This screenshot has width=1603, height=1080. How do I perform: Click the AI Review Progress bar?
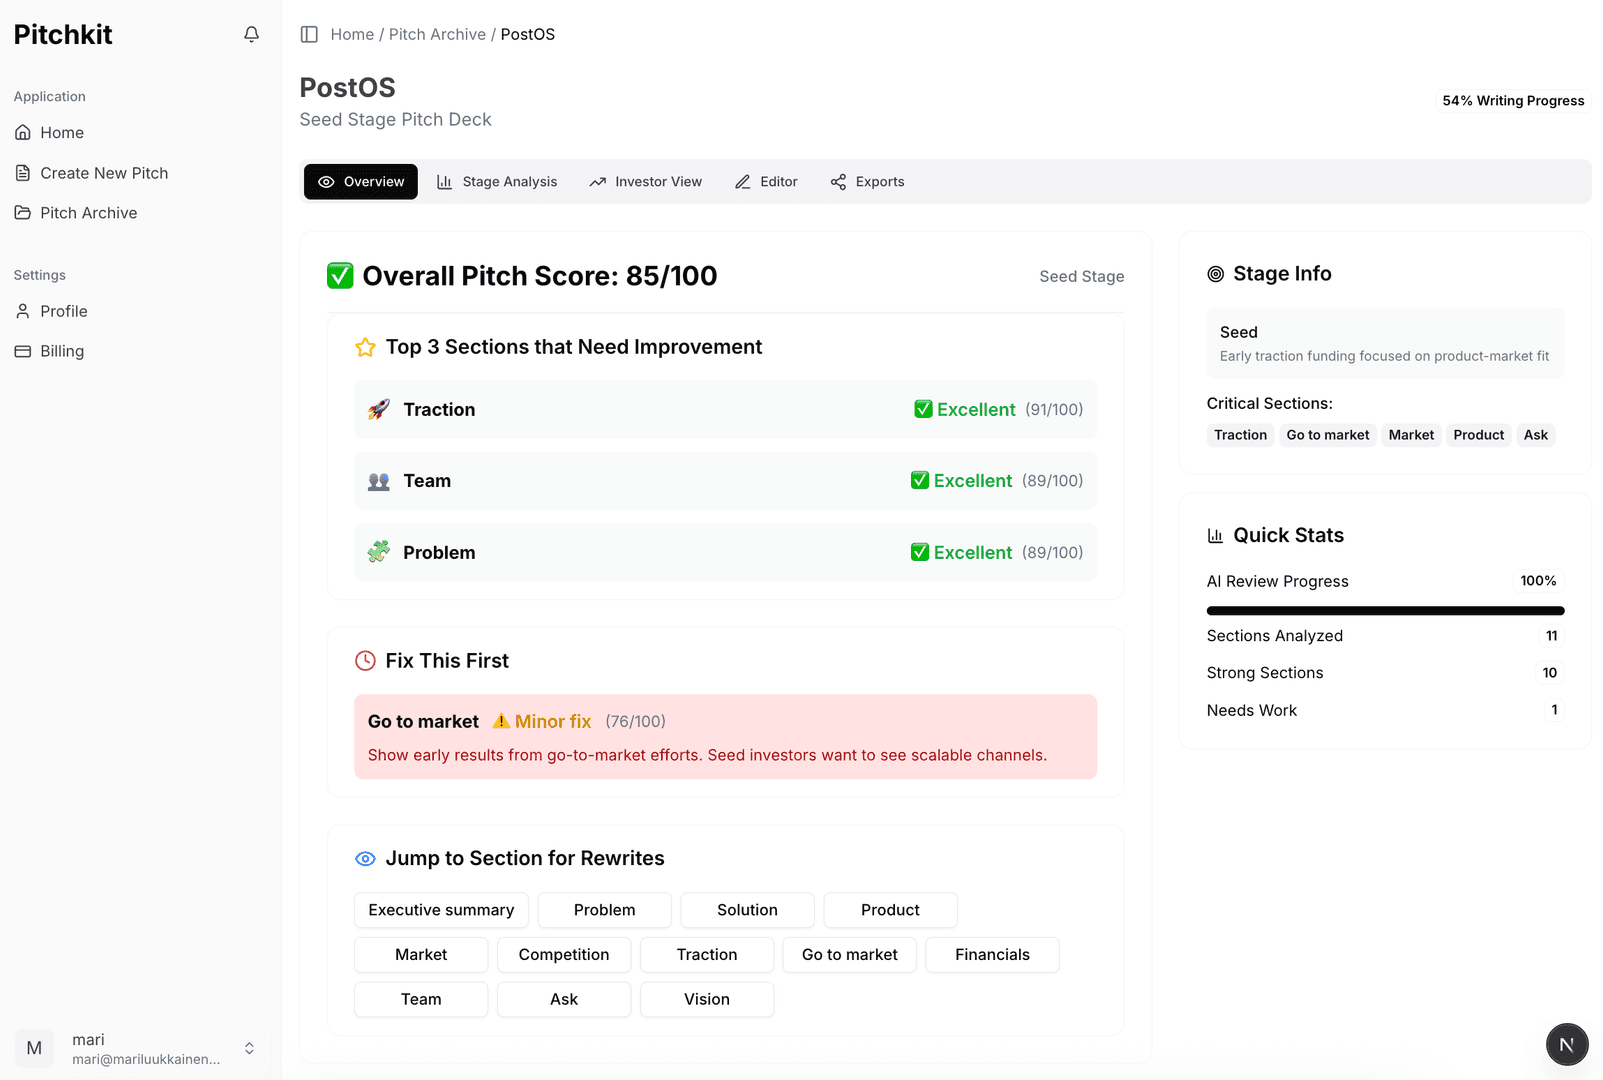tap(1385, 610)
